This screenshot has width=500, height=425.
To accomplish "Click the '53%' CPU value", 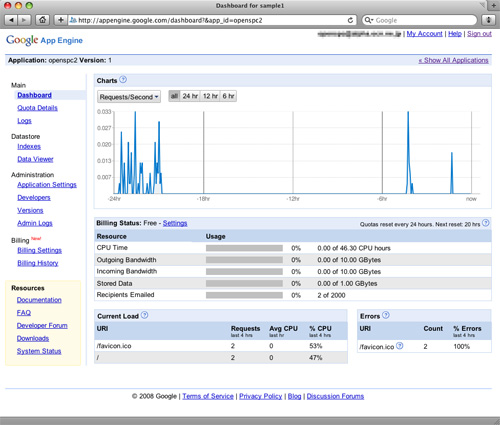I will coord(316,346).
